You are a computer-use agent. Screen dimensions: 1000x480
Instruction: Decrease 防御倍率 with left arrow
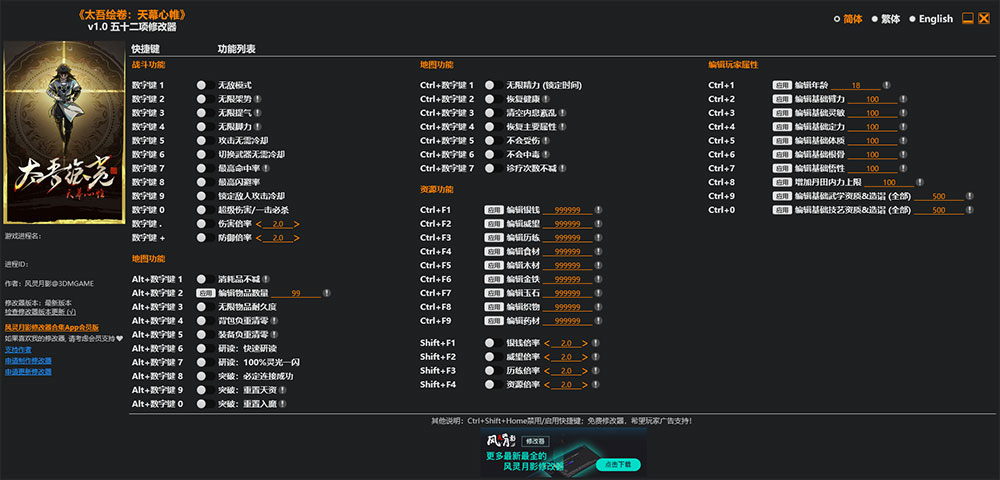259,238
